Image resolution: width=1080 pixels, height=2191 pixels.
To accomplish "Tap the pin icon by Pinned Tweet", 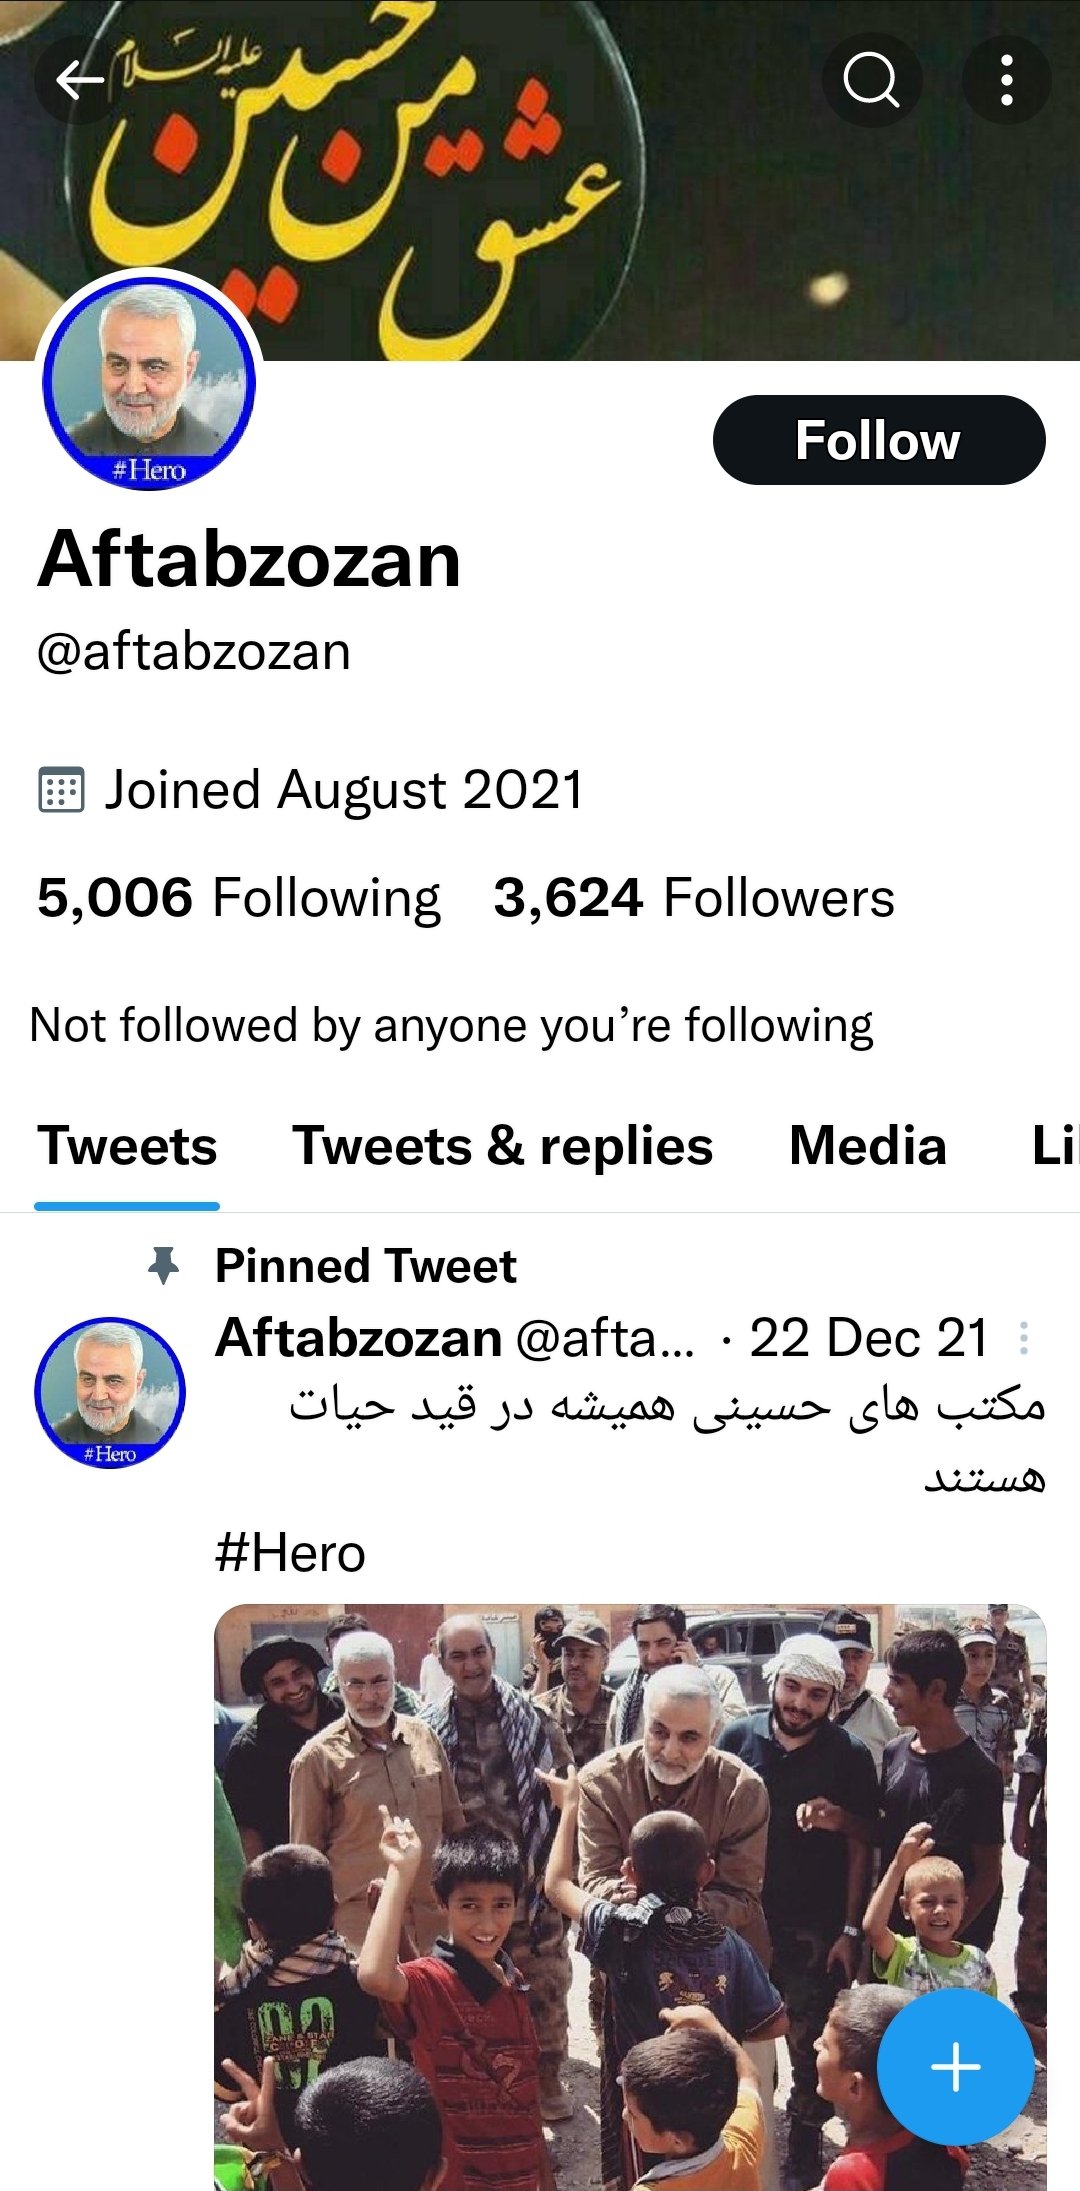I will (x=164, y=1266).
